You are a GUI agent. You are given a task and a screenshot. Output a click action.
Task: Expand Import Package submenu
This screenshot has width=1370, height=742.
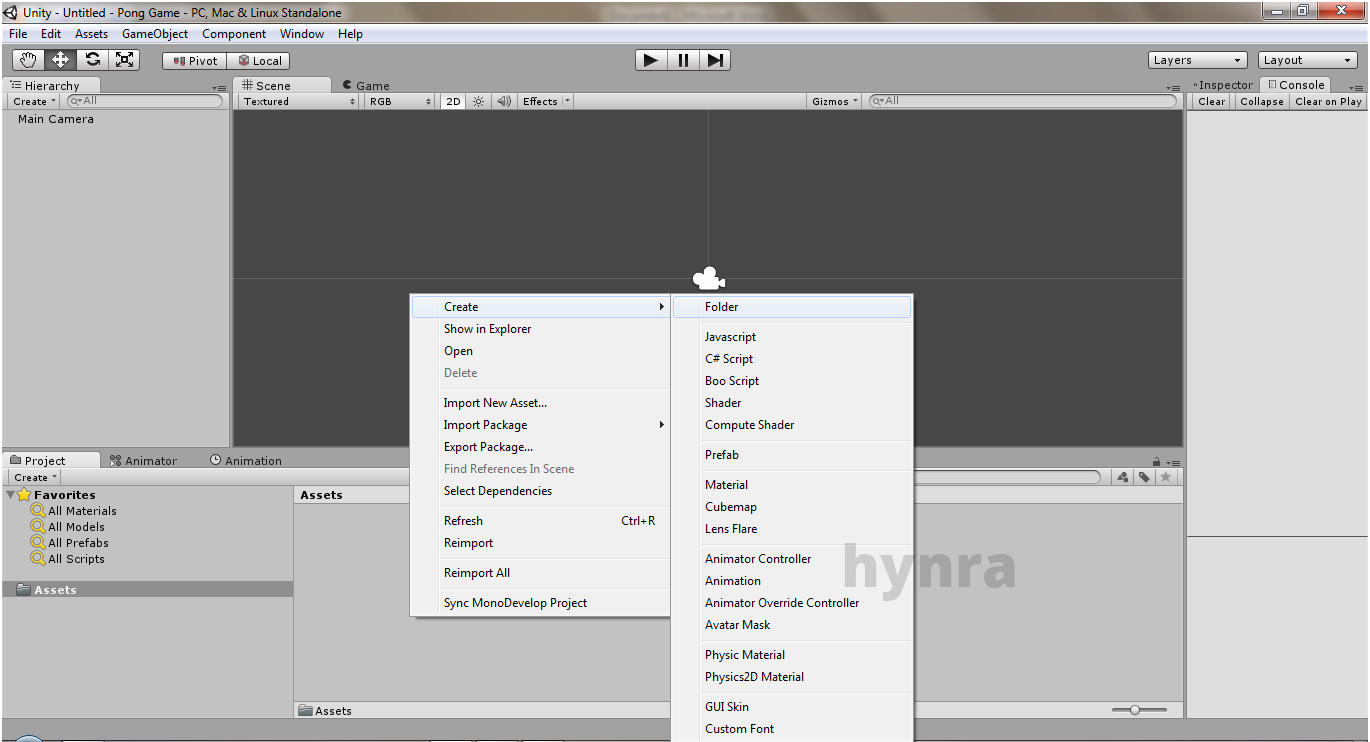point(541,425)
